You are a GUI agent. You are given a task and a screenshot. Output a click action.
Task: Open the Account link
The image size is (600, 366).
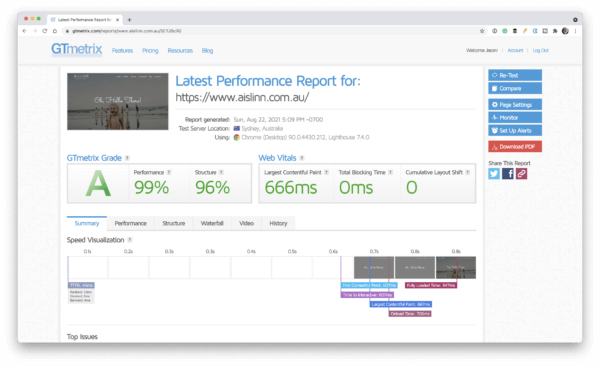point(515,50)
